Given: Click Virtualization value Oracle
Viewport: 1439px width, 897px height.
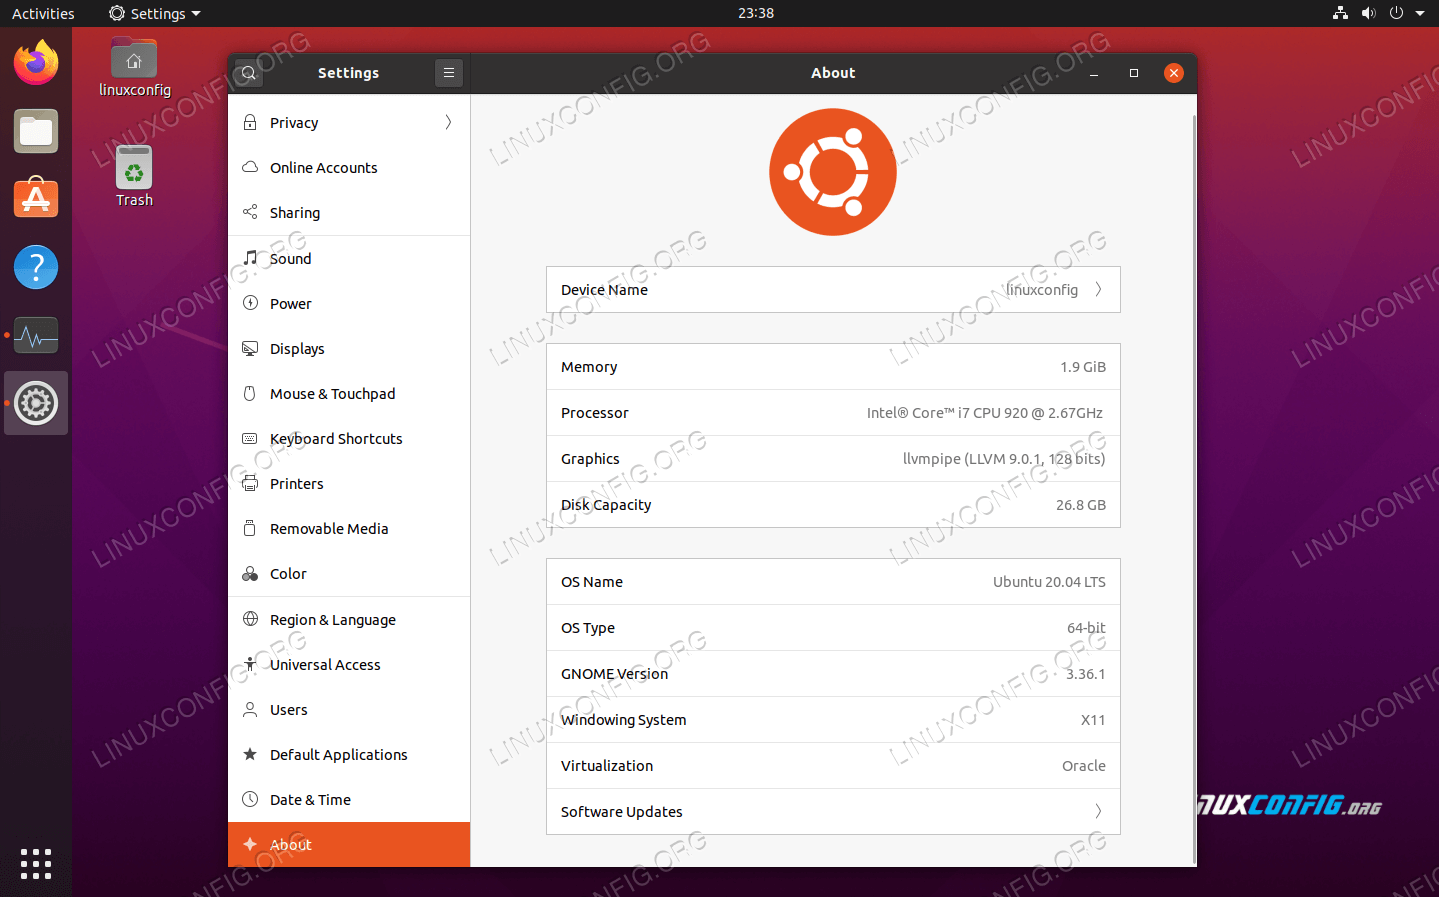Looking at the screenshot, I should (x=1084, y=766).
